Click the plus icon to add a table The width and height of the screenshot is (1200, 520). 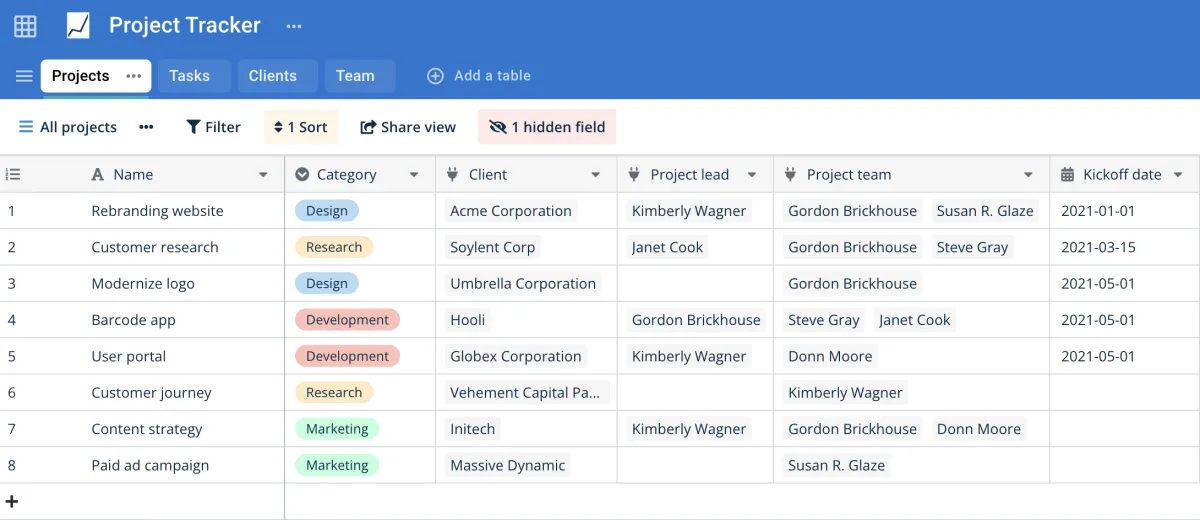coord(435,76)
